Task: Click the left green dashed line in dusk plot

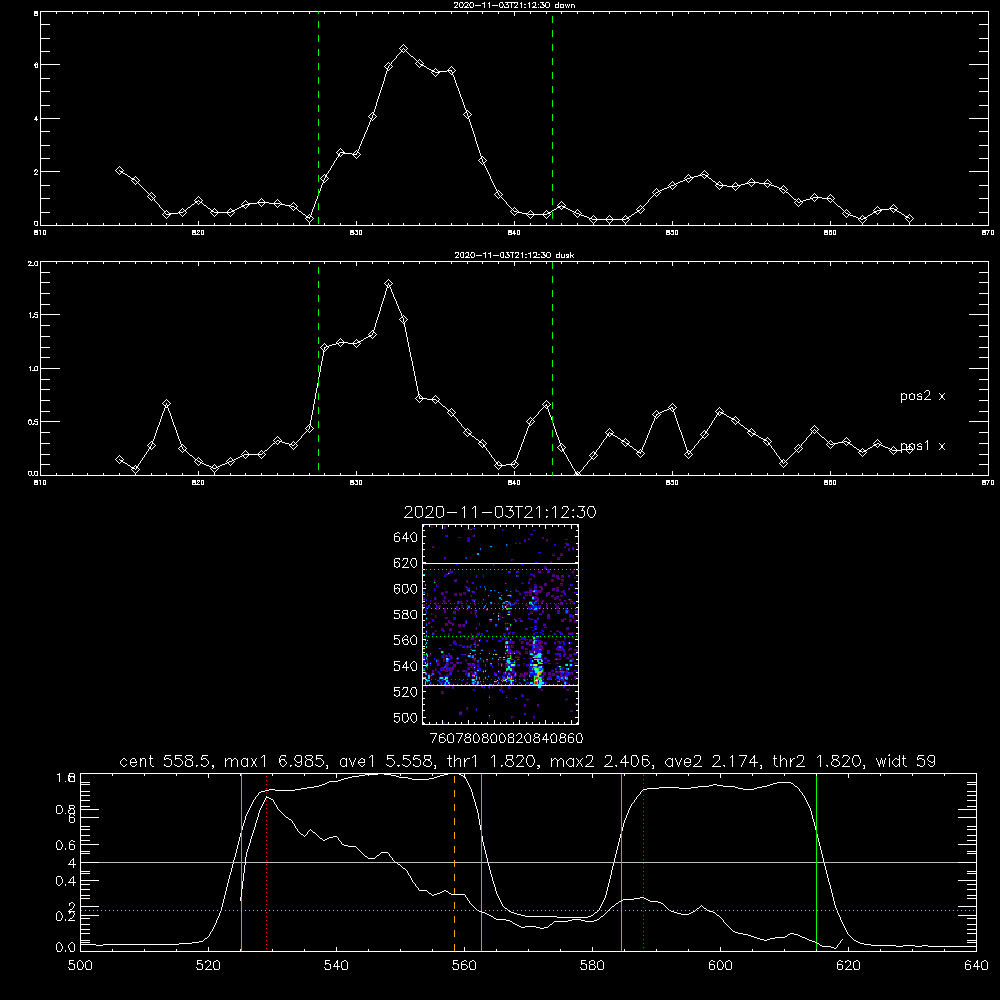Action: tap(318, 369)
